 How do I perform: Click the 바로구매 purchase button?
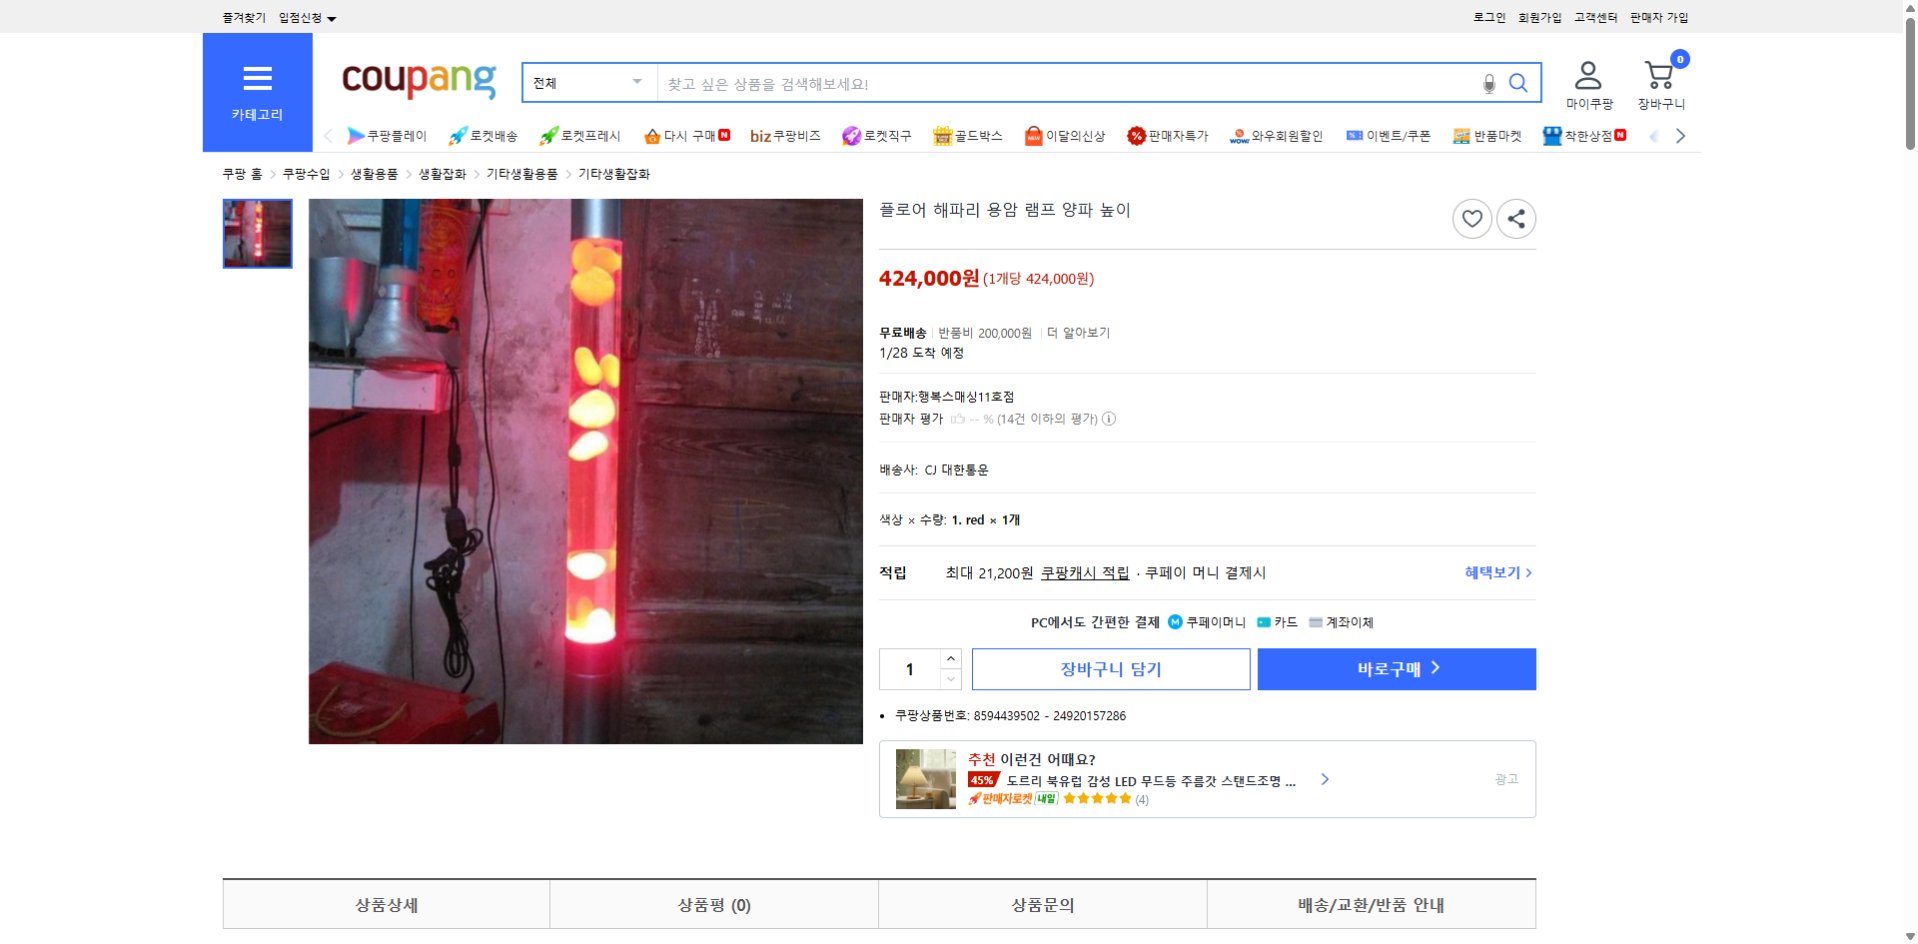coord(1395,669)
